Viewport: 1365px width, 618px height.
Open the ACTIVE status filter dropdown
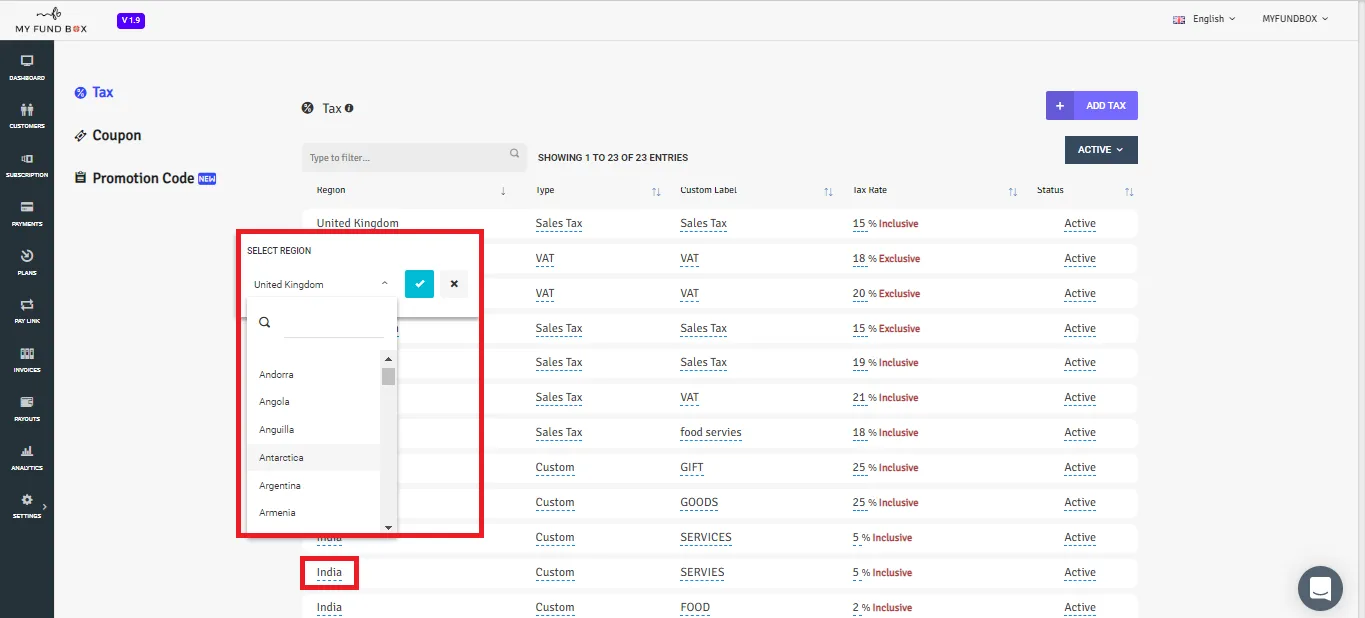[1101, 150]
